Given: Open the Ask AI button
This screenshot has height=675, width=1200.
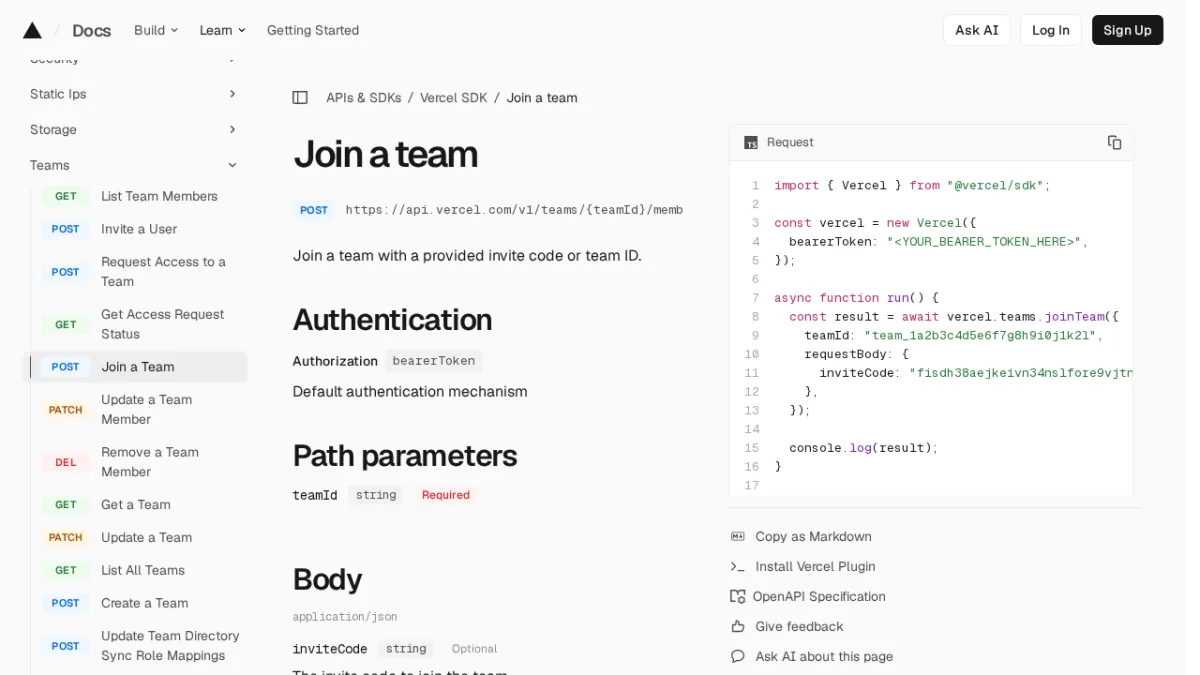Looking at the screenshot, I should 976,30.
